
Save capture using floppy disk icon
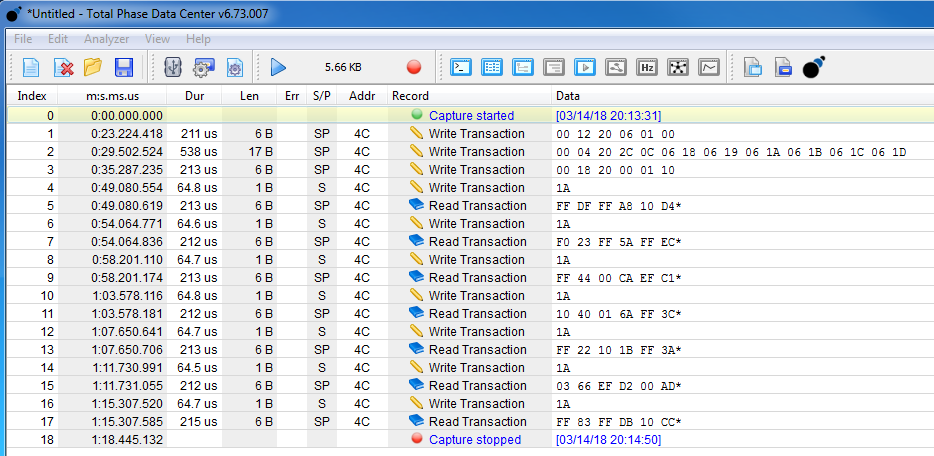click(x=124, y=67)
